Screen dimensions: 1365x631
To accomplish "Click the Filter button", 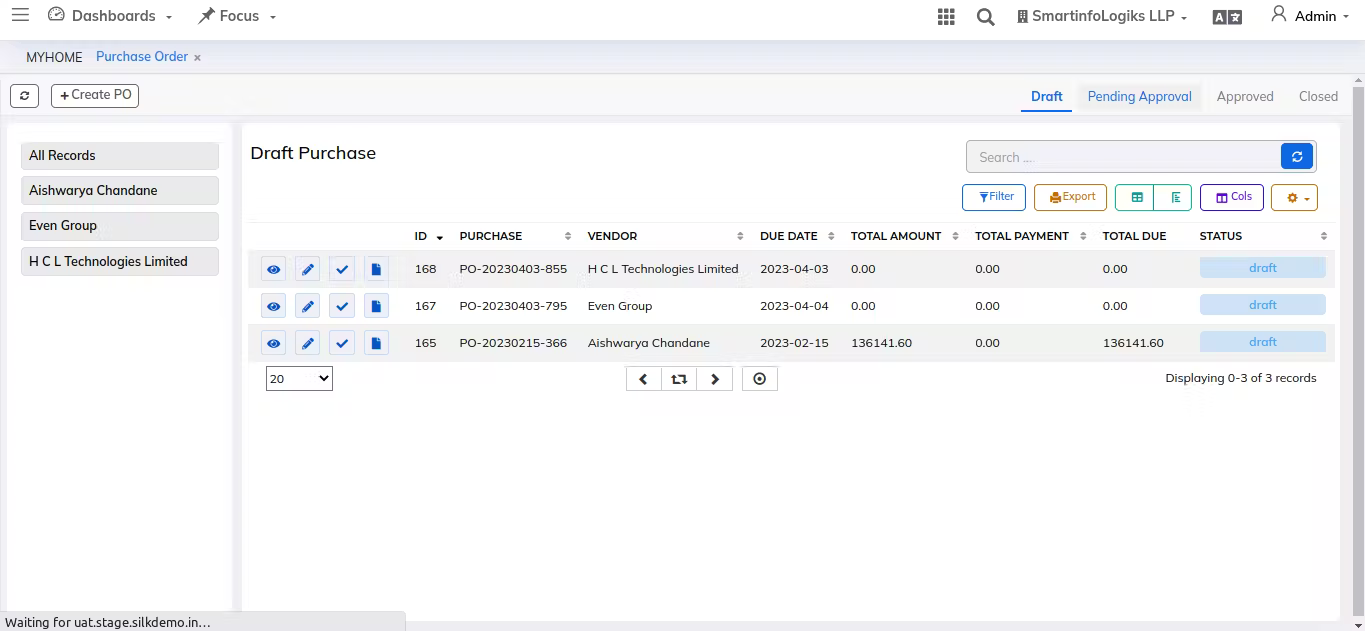I will 994,197.
